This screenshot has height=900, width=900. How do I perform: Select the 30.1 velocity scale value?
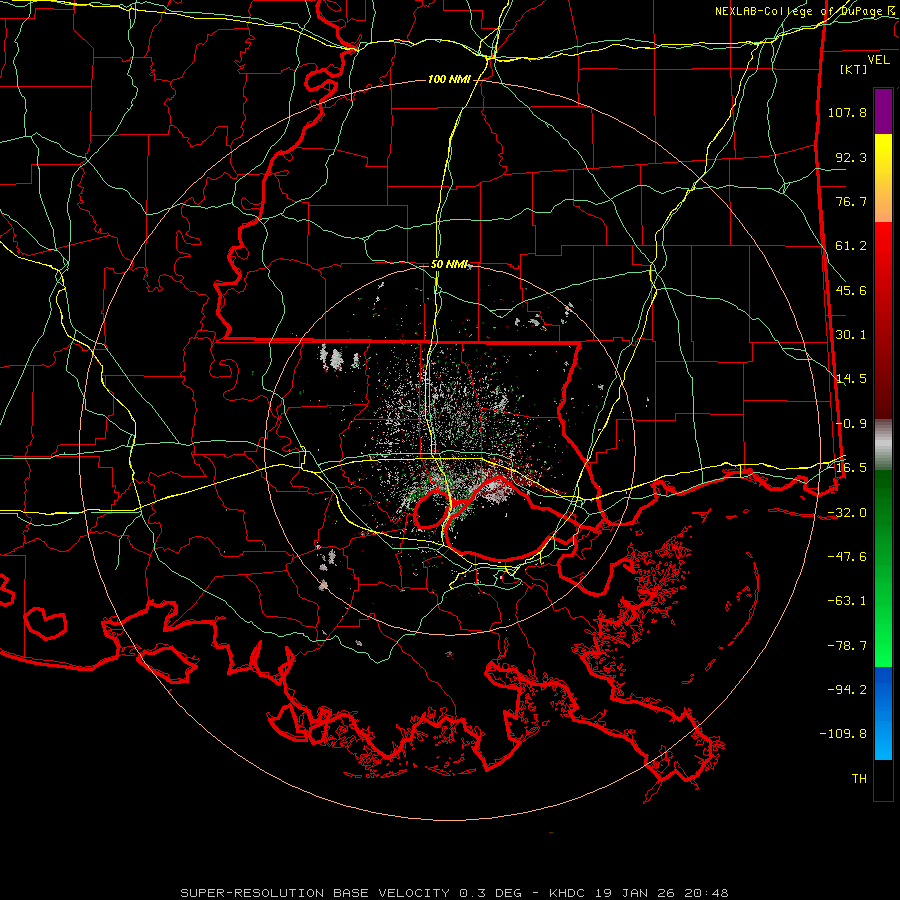pos(851,335)
